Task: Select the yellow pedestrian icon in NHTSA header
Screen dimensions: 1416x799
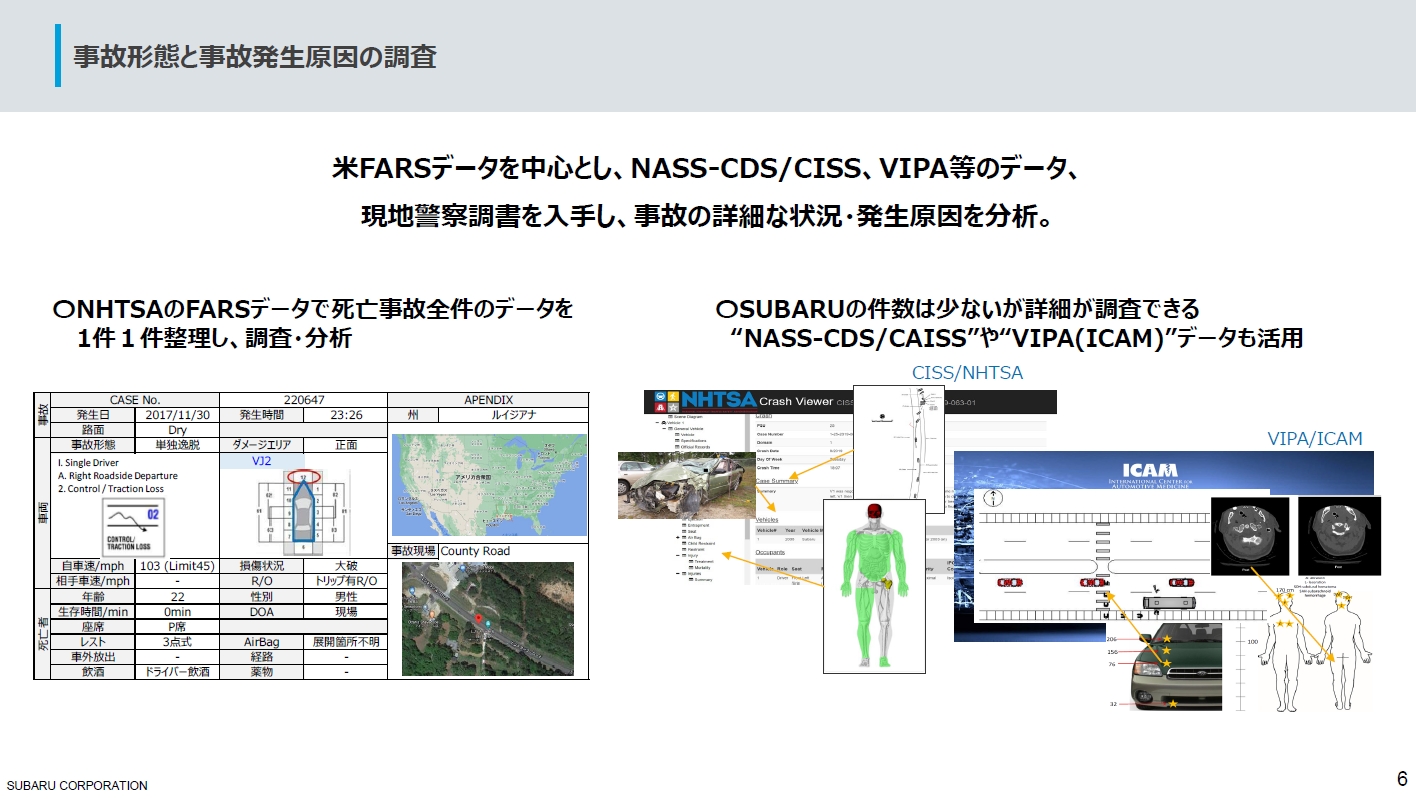Action: (673, 396)
